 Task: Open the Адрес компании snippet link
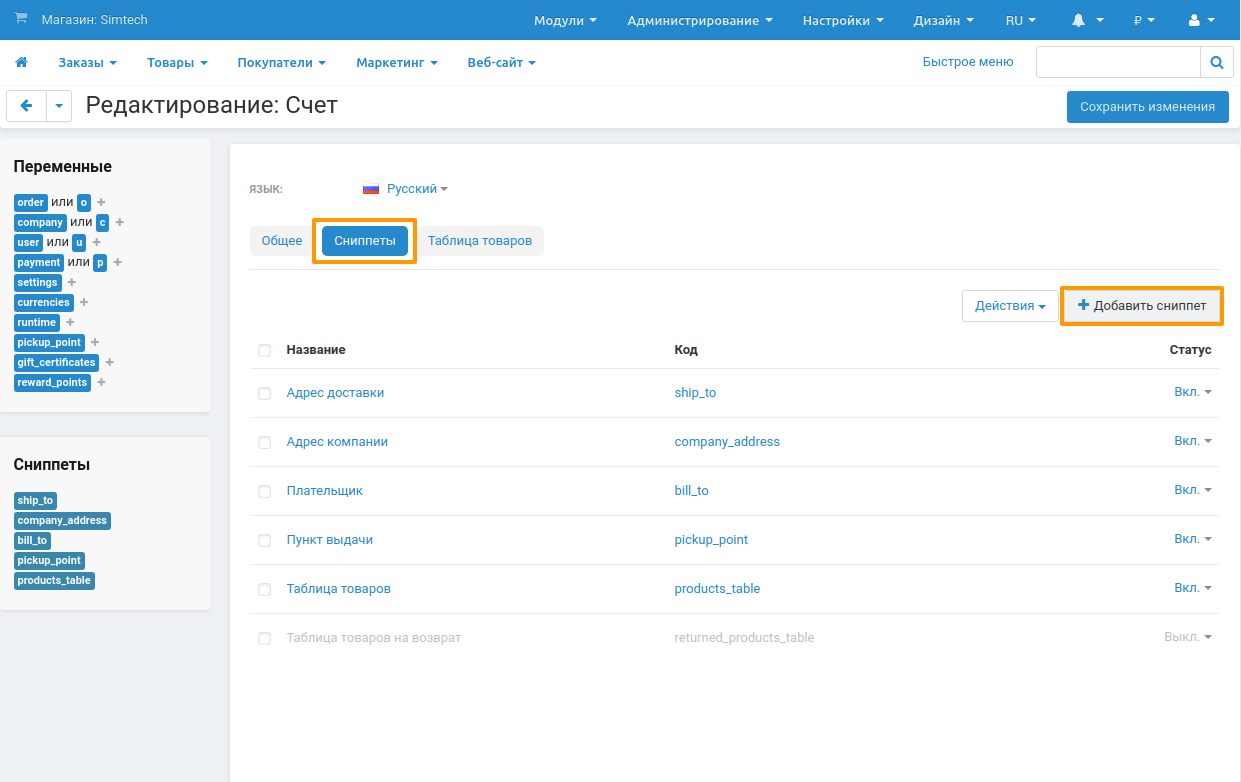(x=337, y=442)
